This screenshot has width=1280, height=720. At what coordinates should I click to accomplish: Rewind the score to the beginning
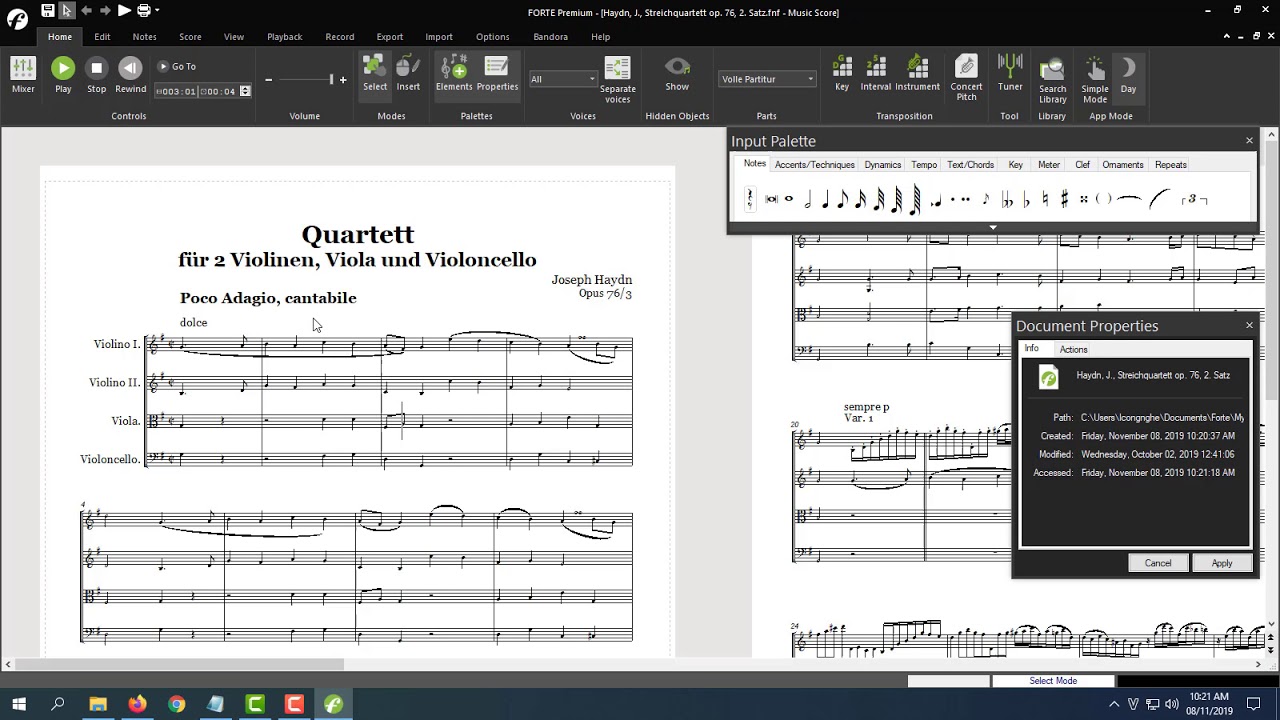tap(130, 74)
